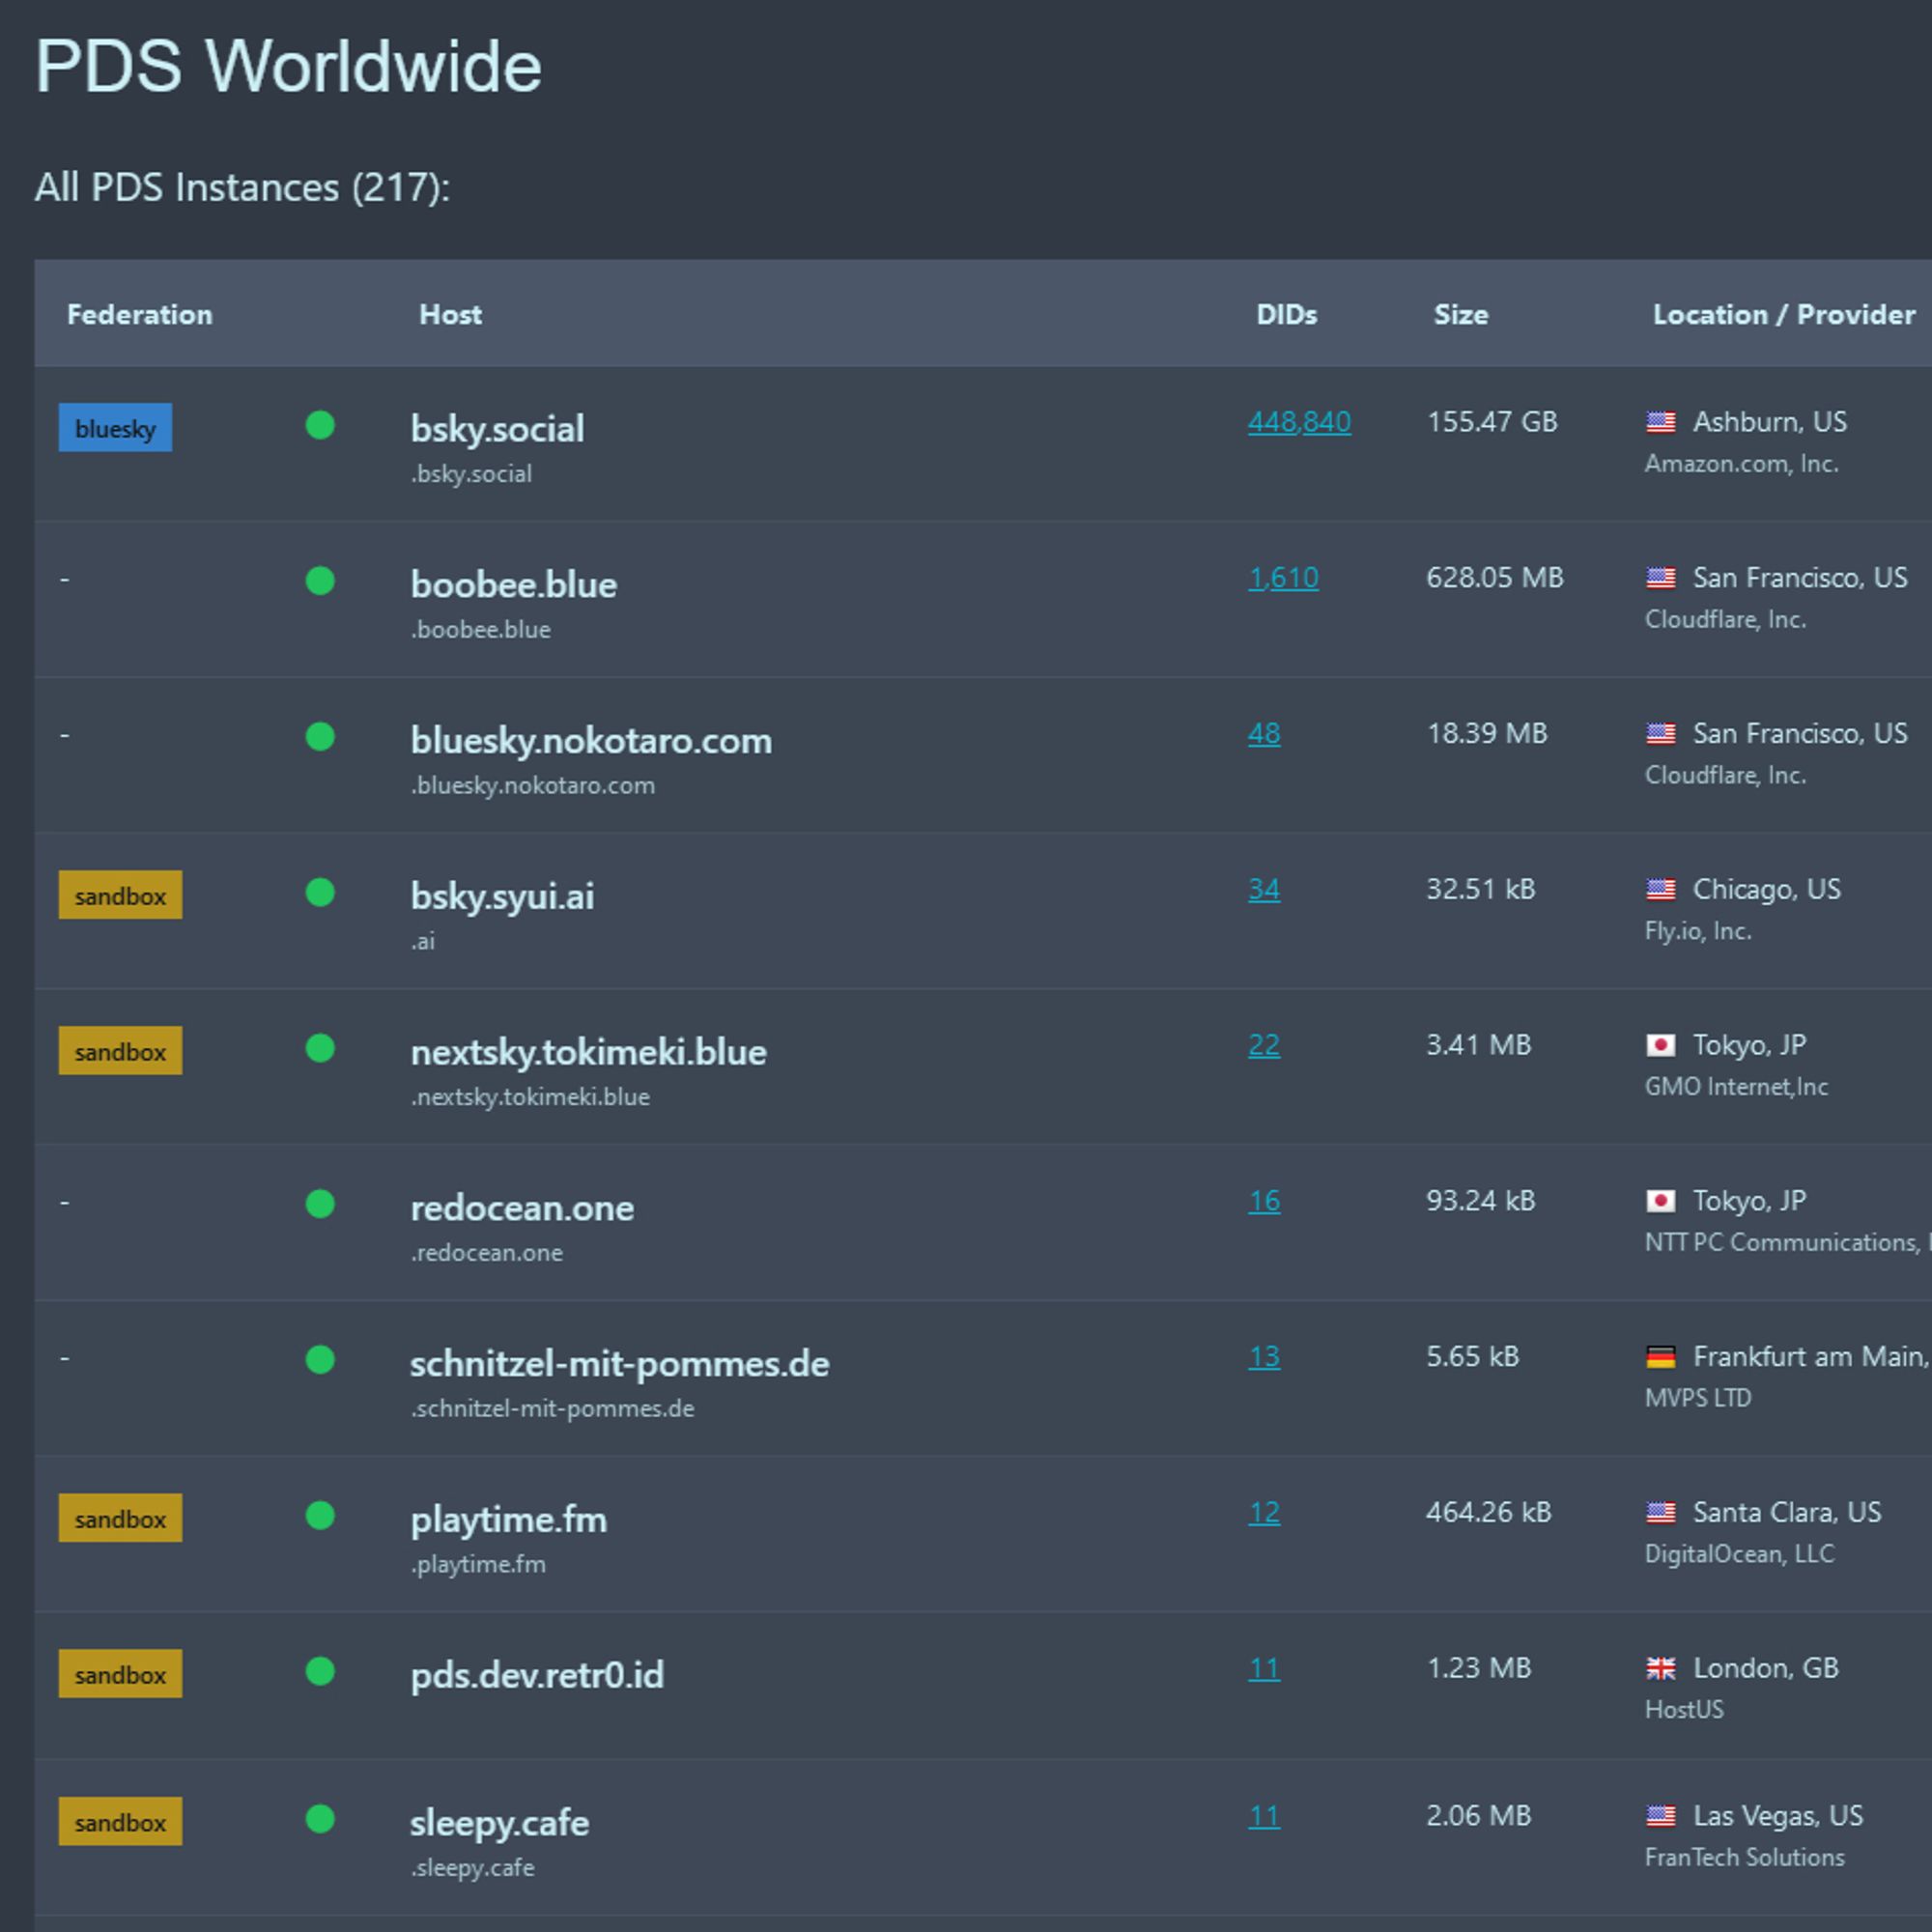
Task: Open the 11 DIDs link for sleepy.cafe
Action: (x=1264, y=1816)
